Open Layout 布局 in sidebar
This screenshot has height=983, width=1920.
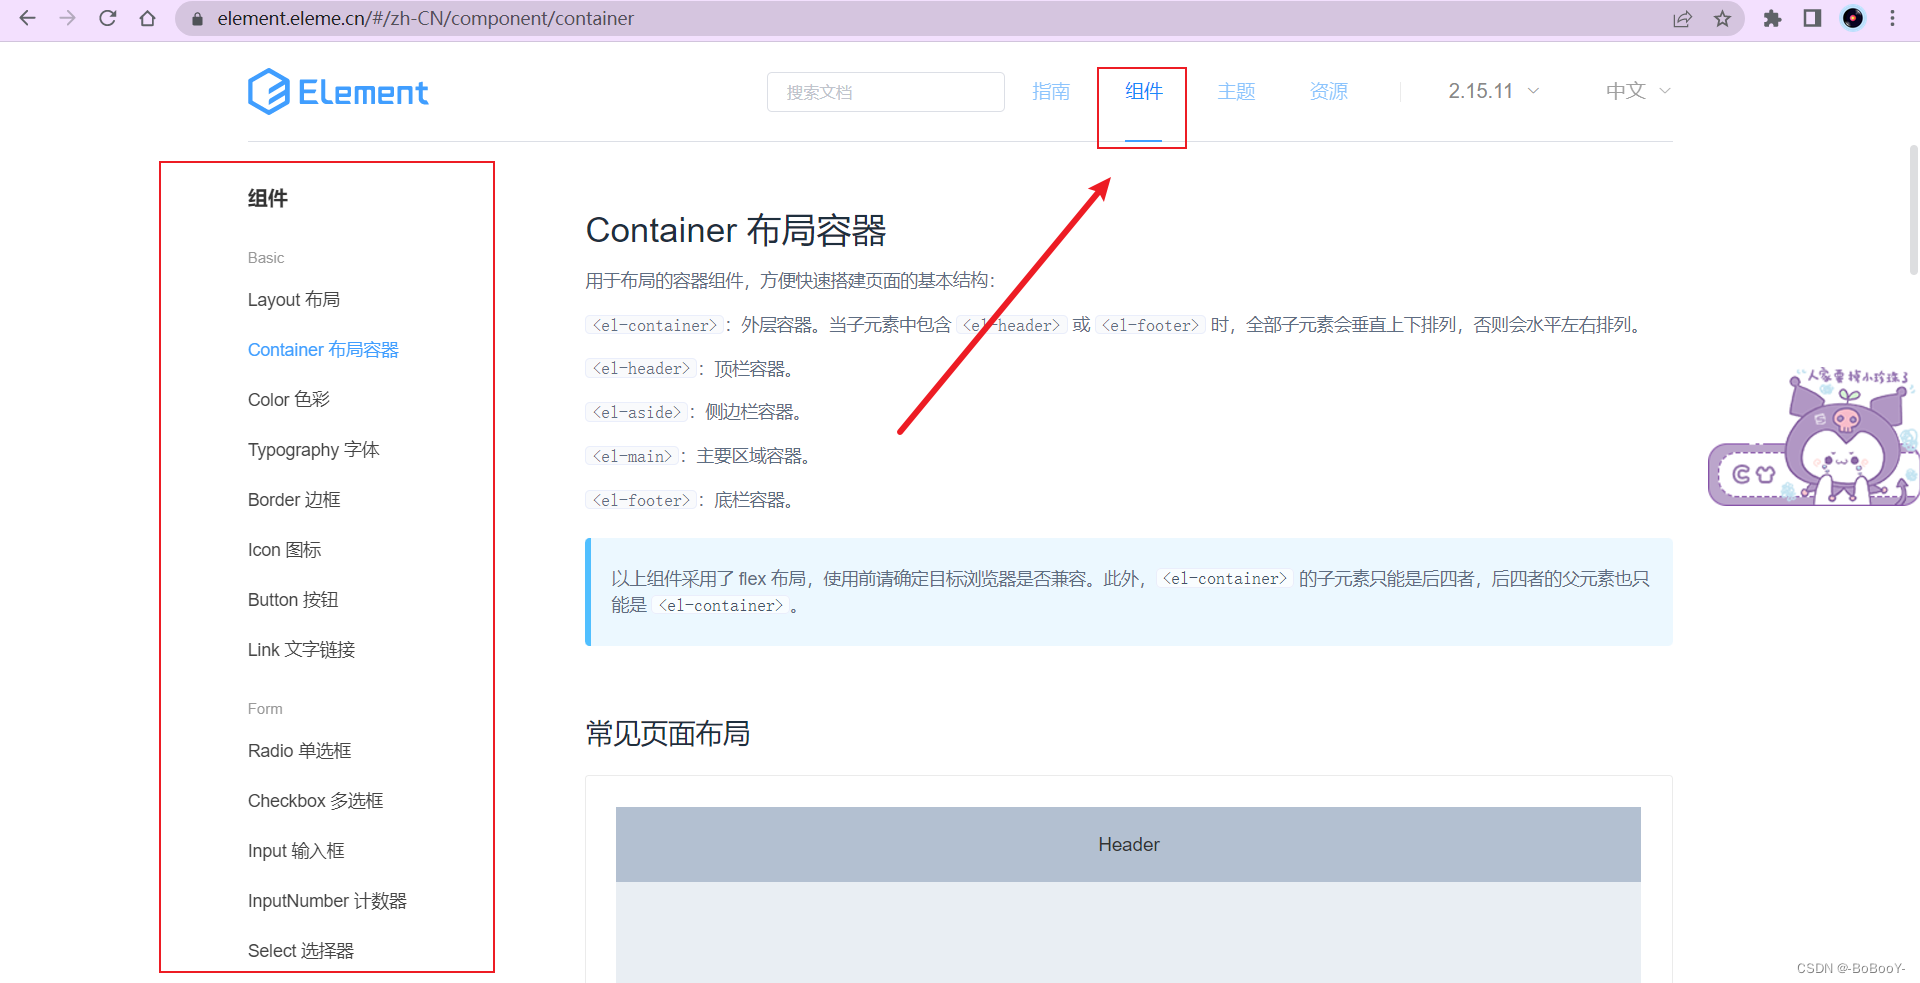[294, 300]
